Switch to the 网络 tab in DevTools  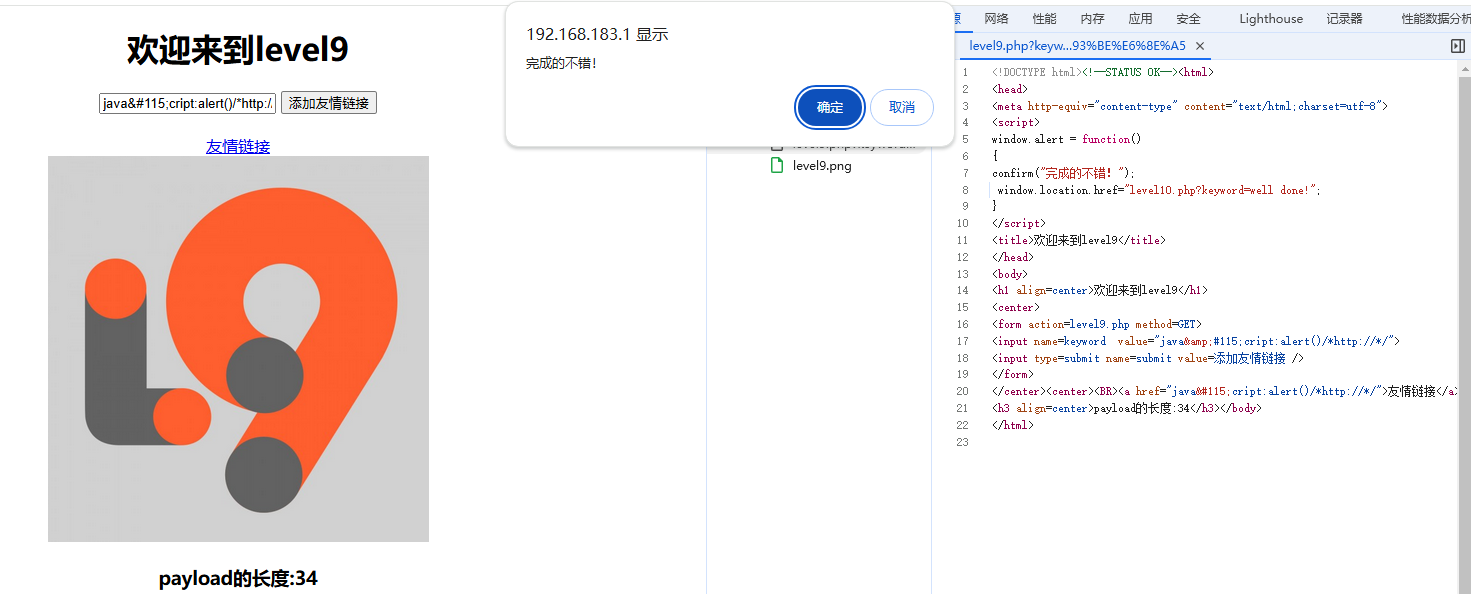[x=996, y=18]
